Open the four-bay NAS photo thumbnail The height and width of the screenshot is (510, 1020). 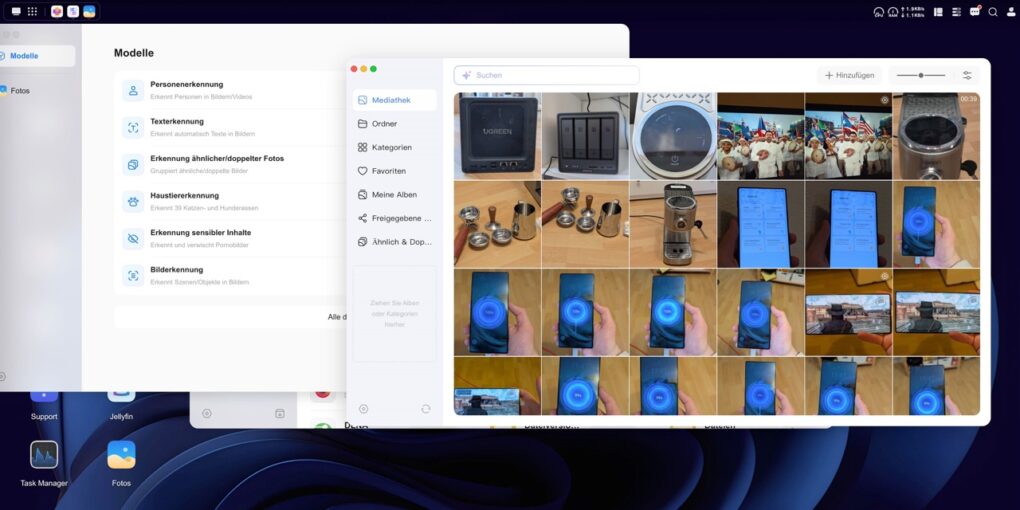click(585, 136)
